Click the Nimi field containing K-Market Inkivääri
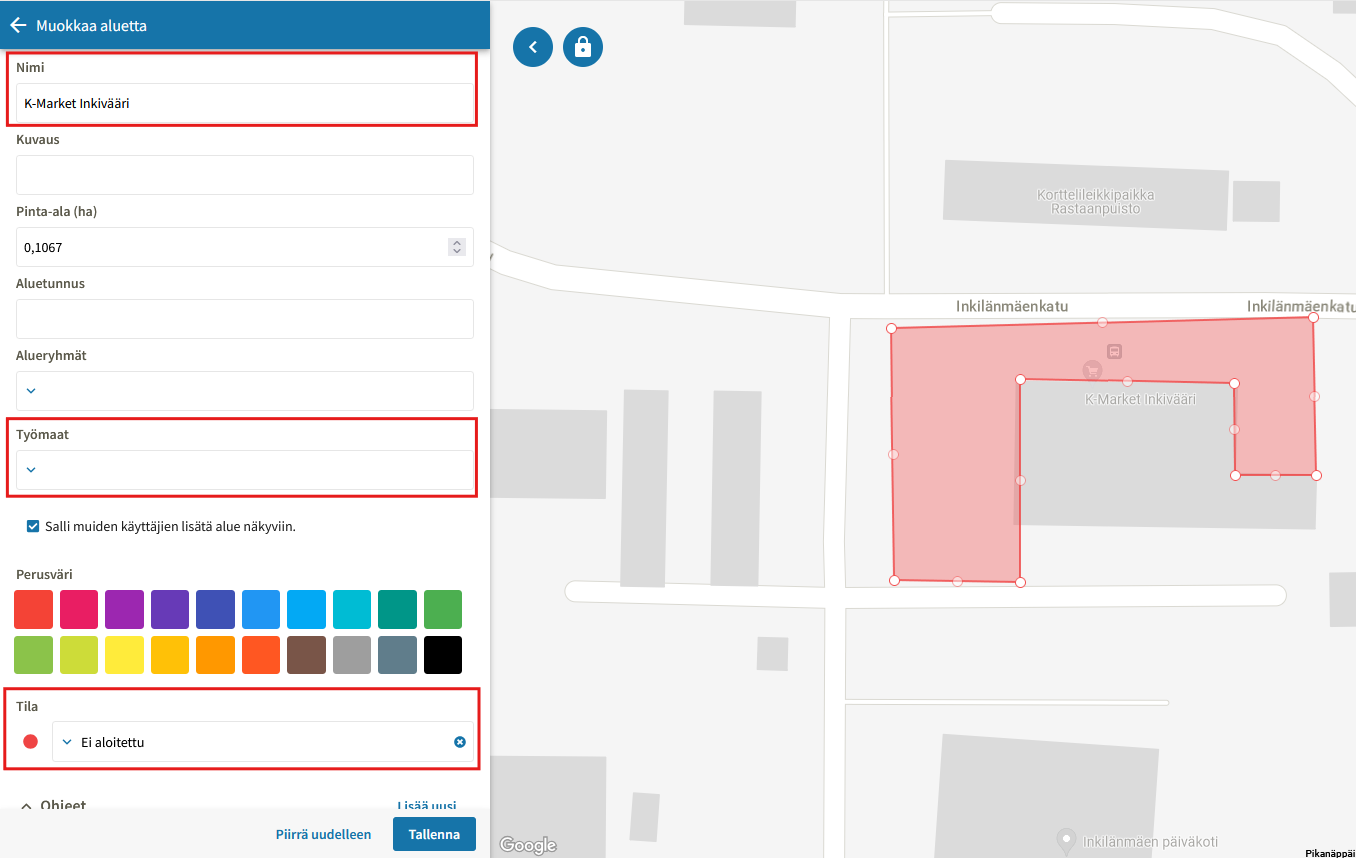Viewport: 1356px width, 858px height. click(x=245, y=103)
